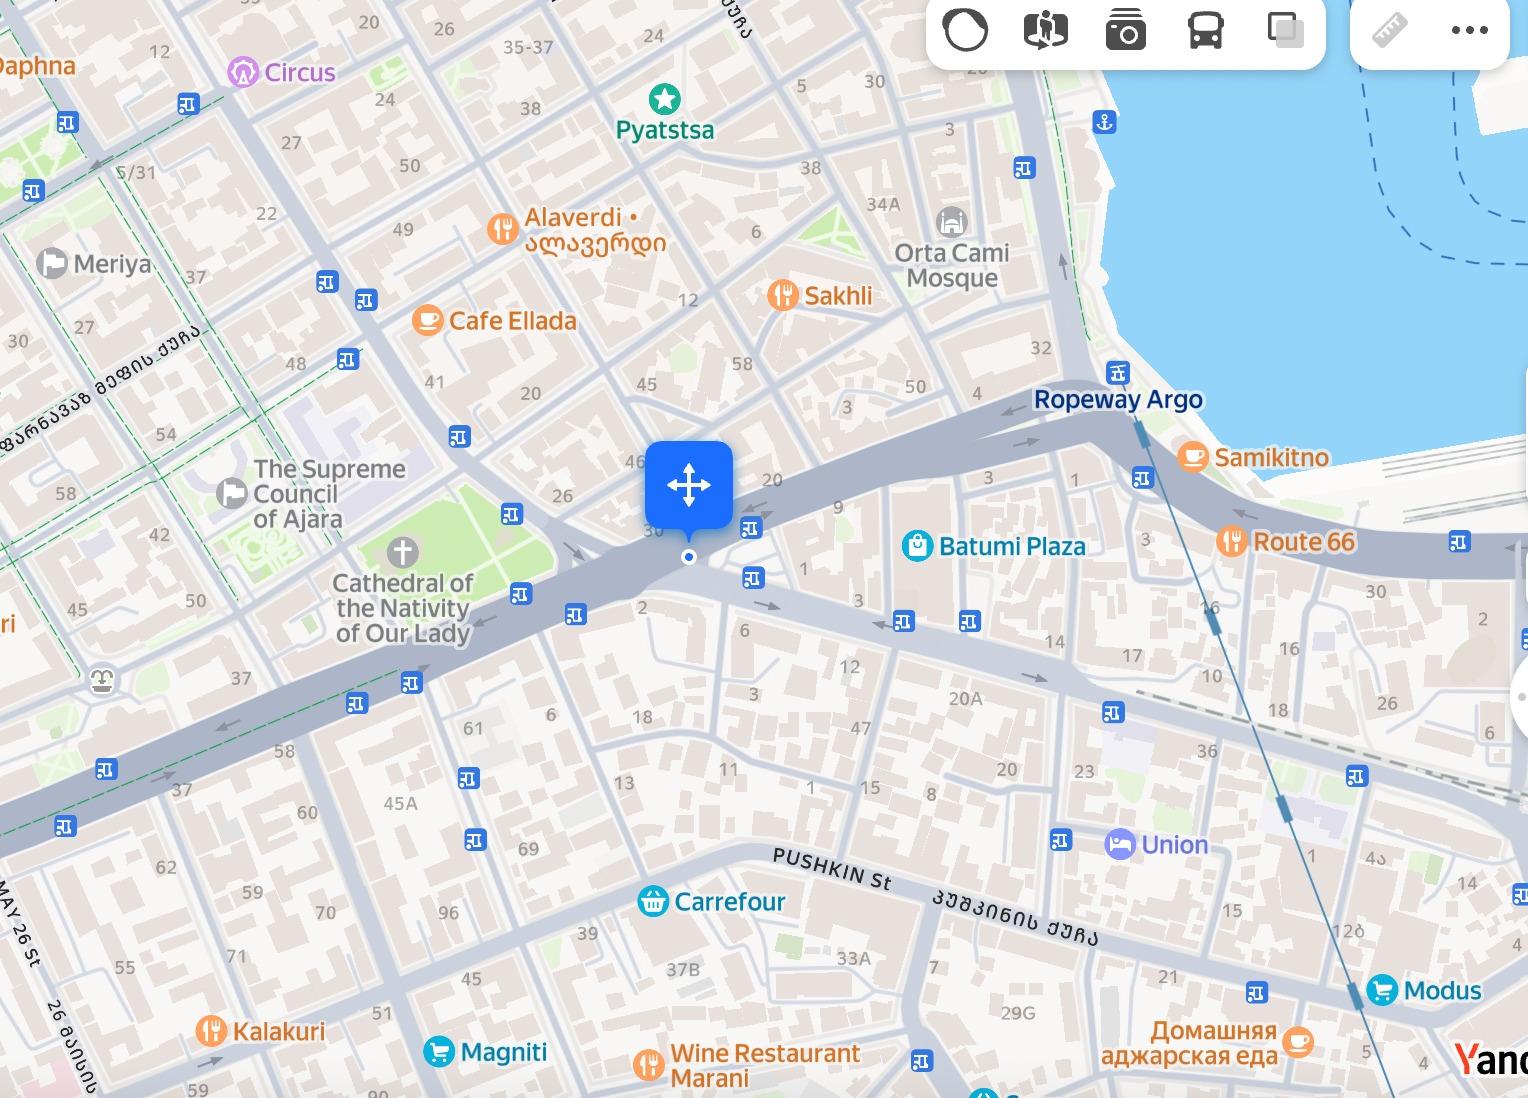Viewport: 1528px width, 1098px height.
Task: Open the map layers switcher
Action: tap(1285, 30)
